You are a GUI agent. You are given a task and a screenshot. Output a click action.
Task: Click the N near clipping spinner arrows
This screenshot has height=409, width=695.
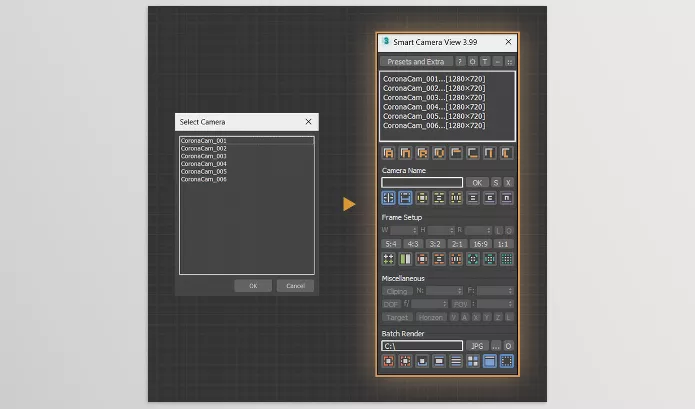pos(460,291)
